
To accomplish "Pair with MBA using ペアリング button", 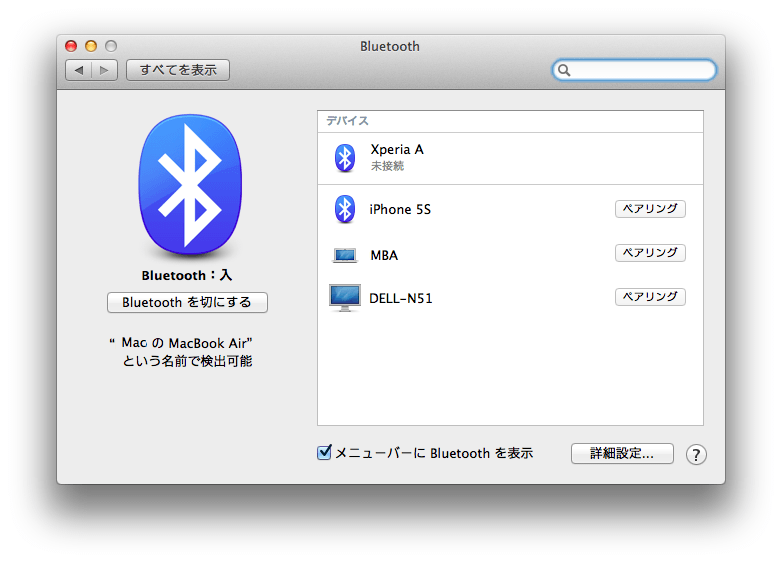I will pos(650,253).
